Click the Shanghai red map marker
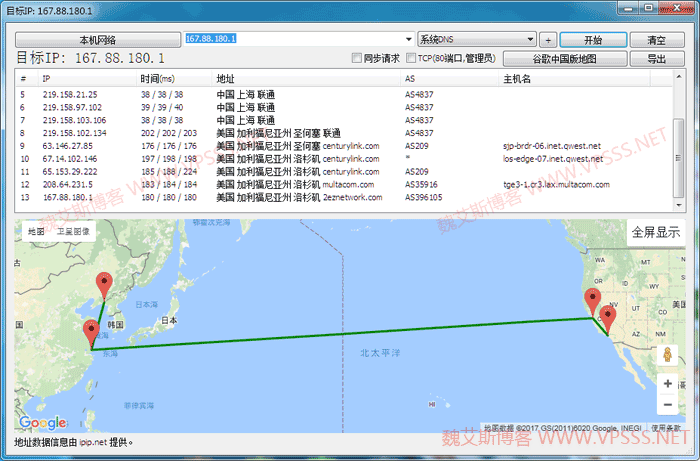Screen dimensions: 700x461 [91, 333]
